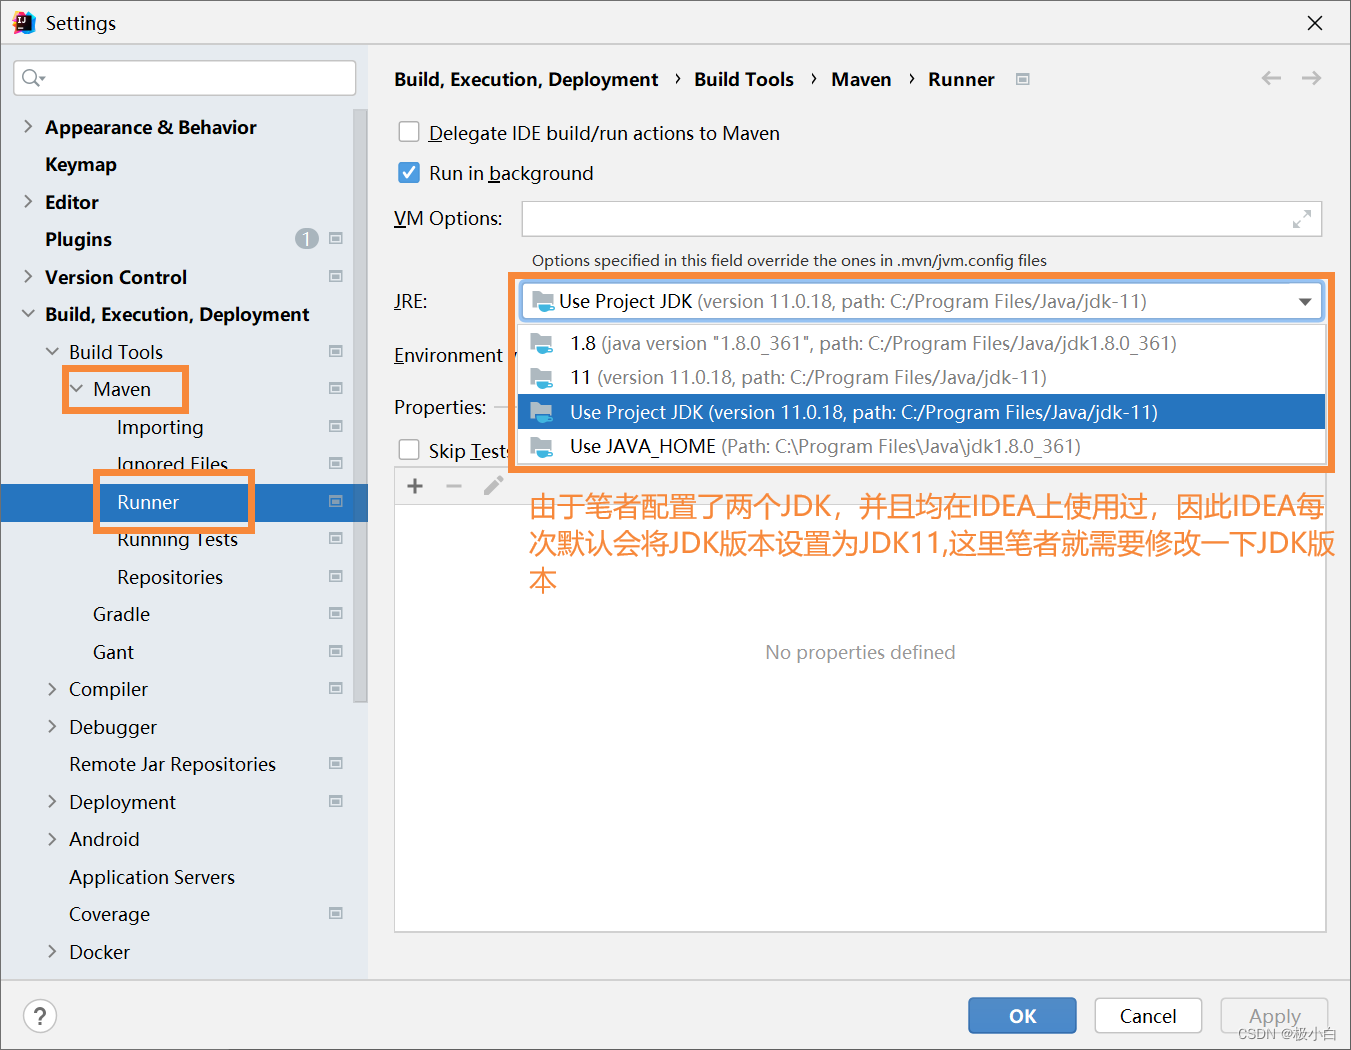
Task: Expand Appearance & Behavior
Action: (x=28, y=126)
